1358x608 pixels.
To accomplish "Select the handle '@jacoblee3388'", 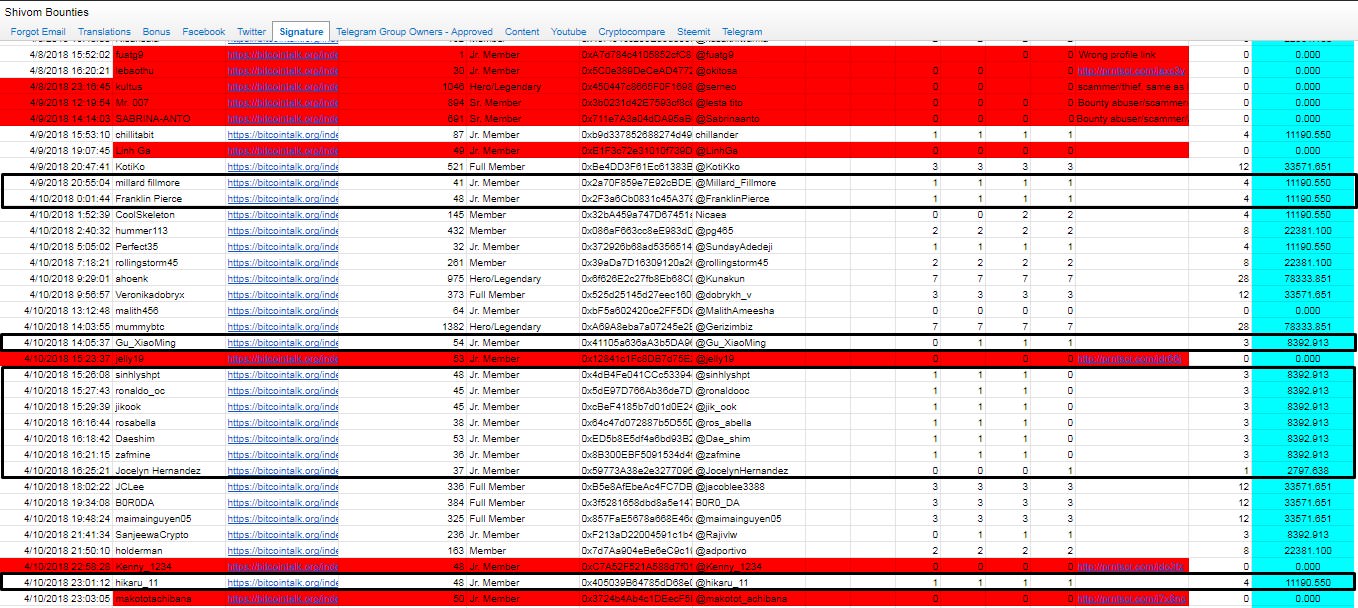I will click(x=730, y=487).
